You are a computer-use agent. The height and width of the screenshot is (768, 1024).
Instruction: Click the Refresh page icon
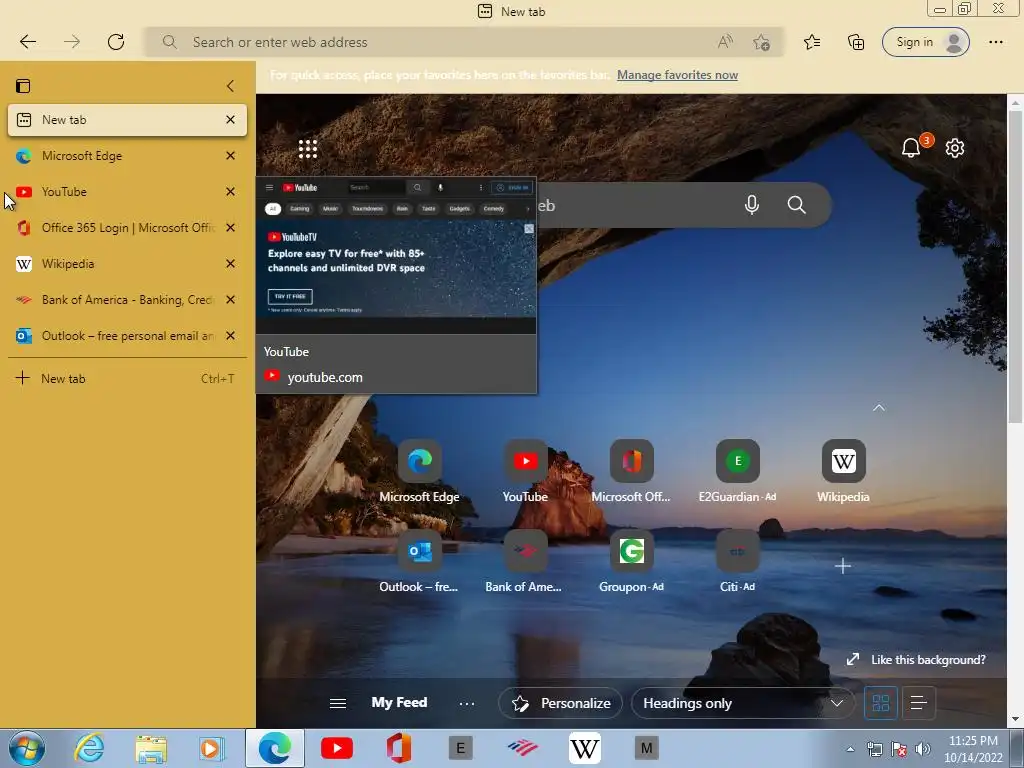coord(116,42)
